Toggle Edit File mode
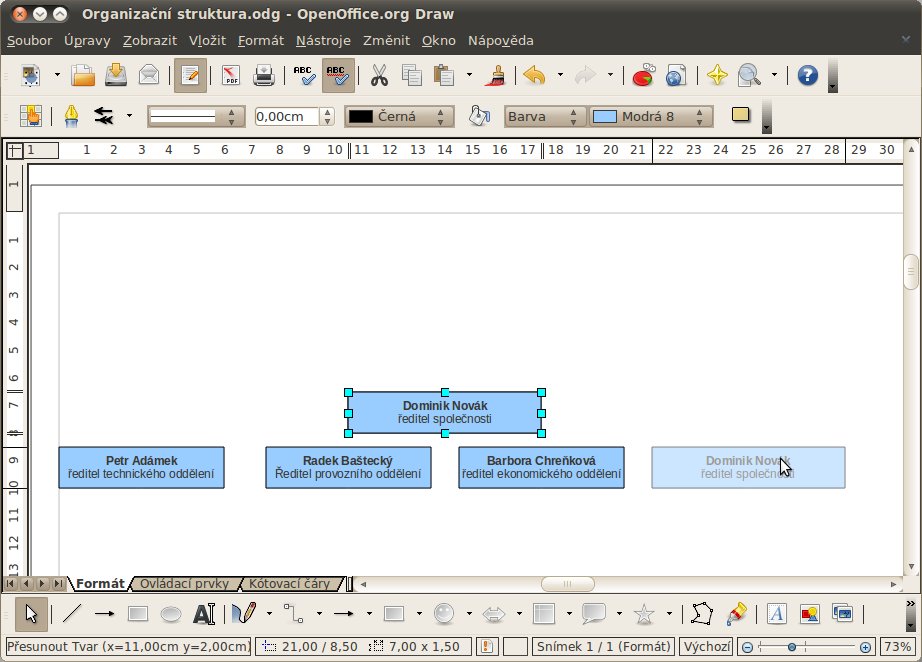The width and height of the screenshot is (922, 662). [190, 75]
